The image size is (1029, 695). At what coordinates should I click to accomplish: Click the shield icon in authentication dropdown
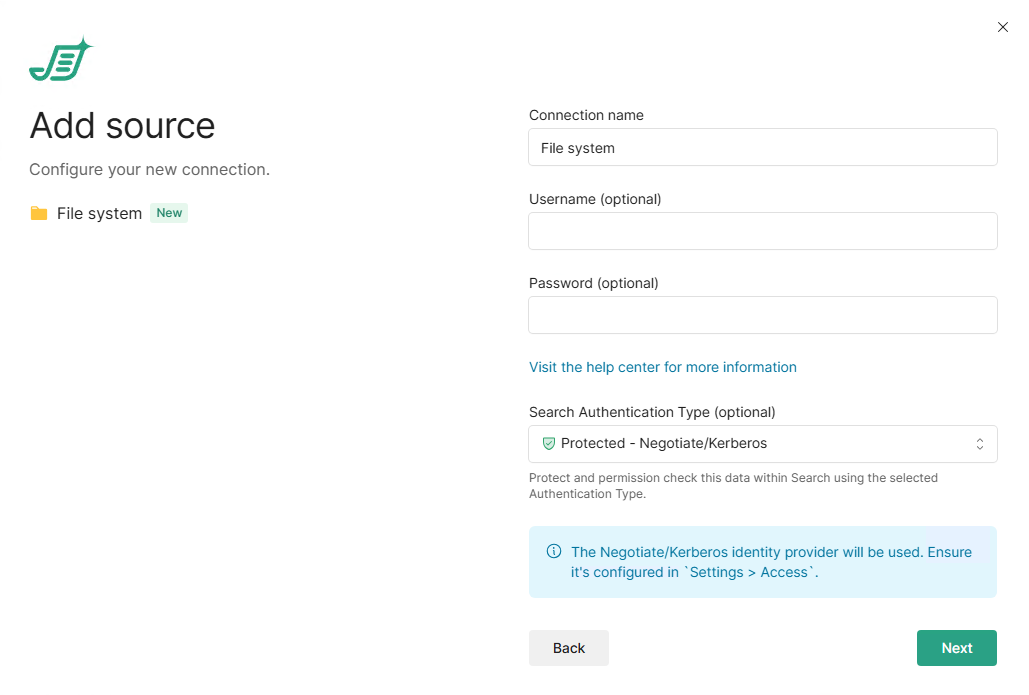tap(548, 443)
